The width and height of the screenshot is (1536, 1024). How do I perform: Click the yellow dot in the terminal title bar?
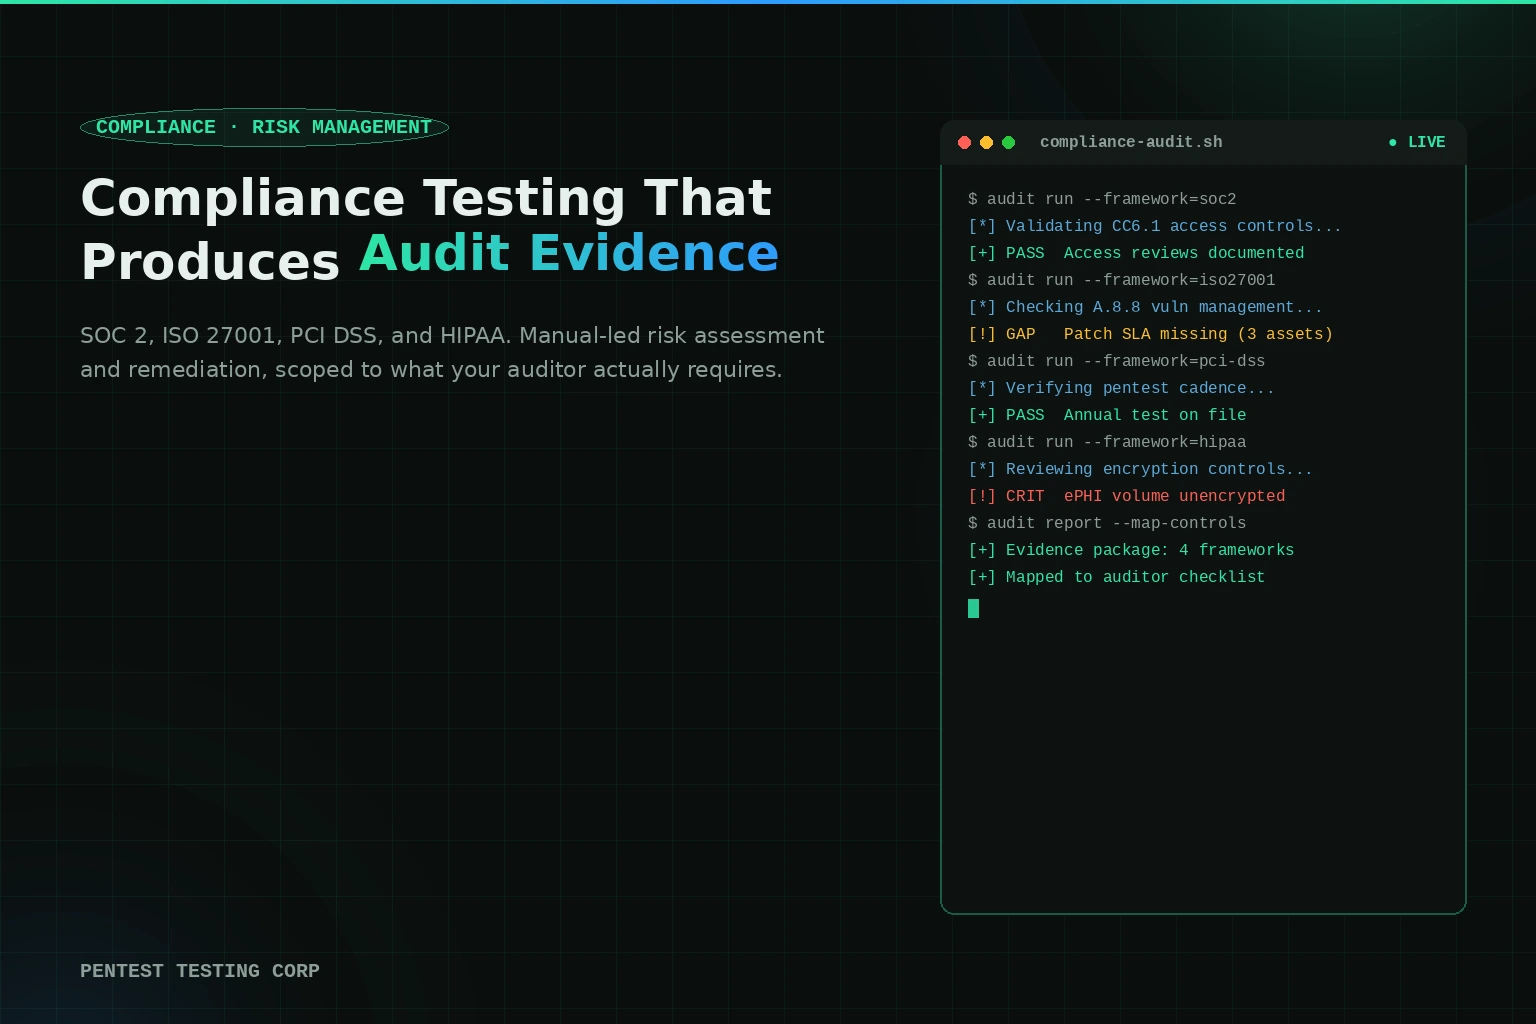[986, 142]
